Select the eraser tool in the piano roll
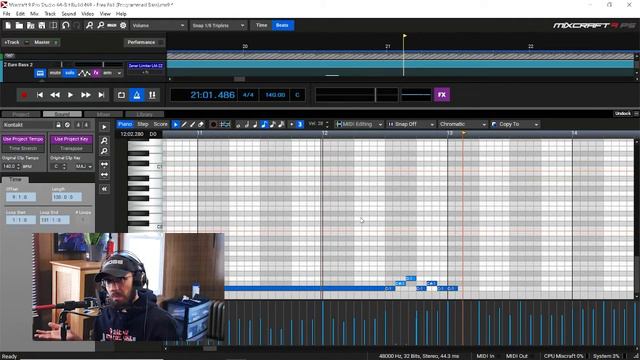The image size is (640, 360). [x=201, y=124]
